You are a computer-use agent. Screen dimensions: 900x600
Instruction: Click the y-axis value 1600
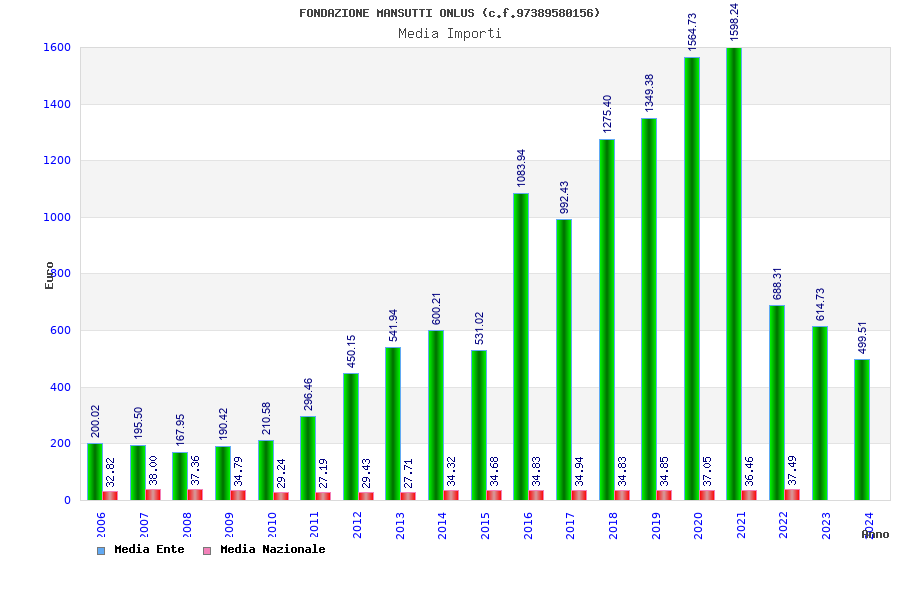coord(57,48)
